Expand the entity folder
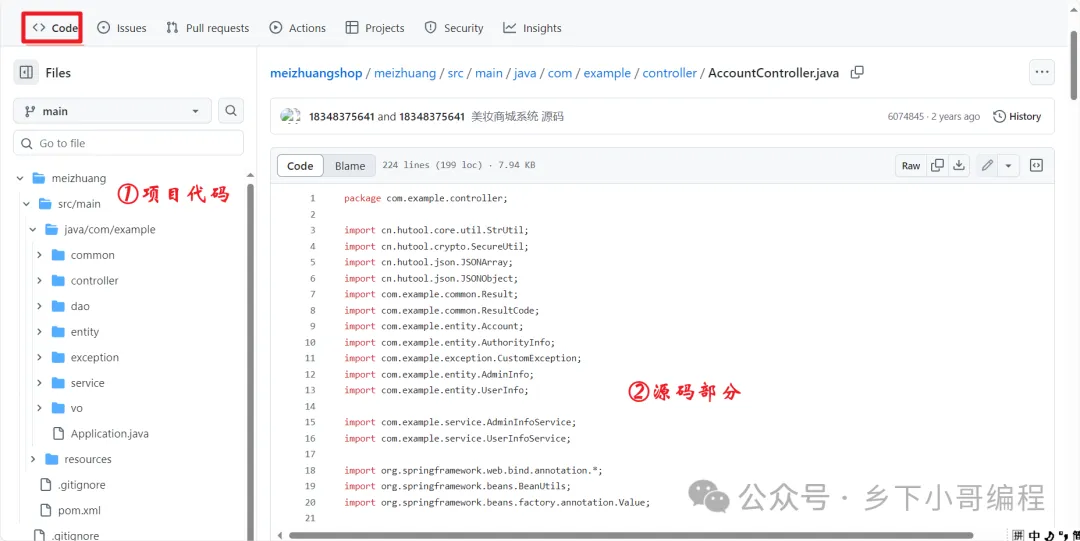1080x541 pixels. click(39, 331)
